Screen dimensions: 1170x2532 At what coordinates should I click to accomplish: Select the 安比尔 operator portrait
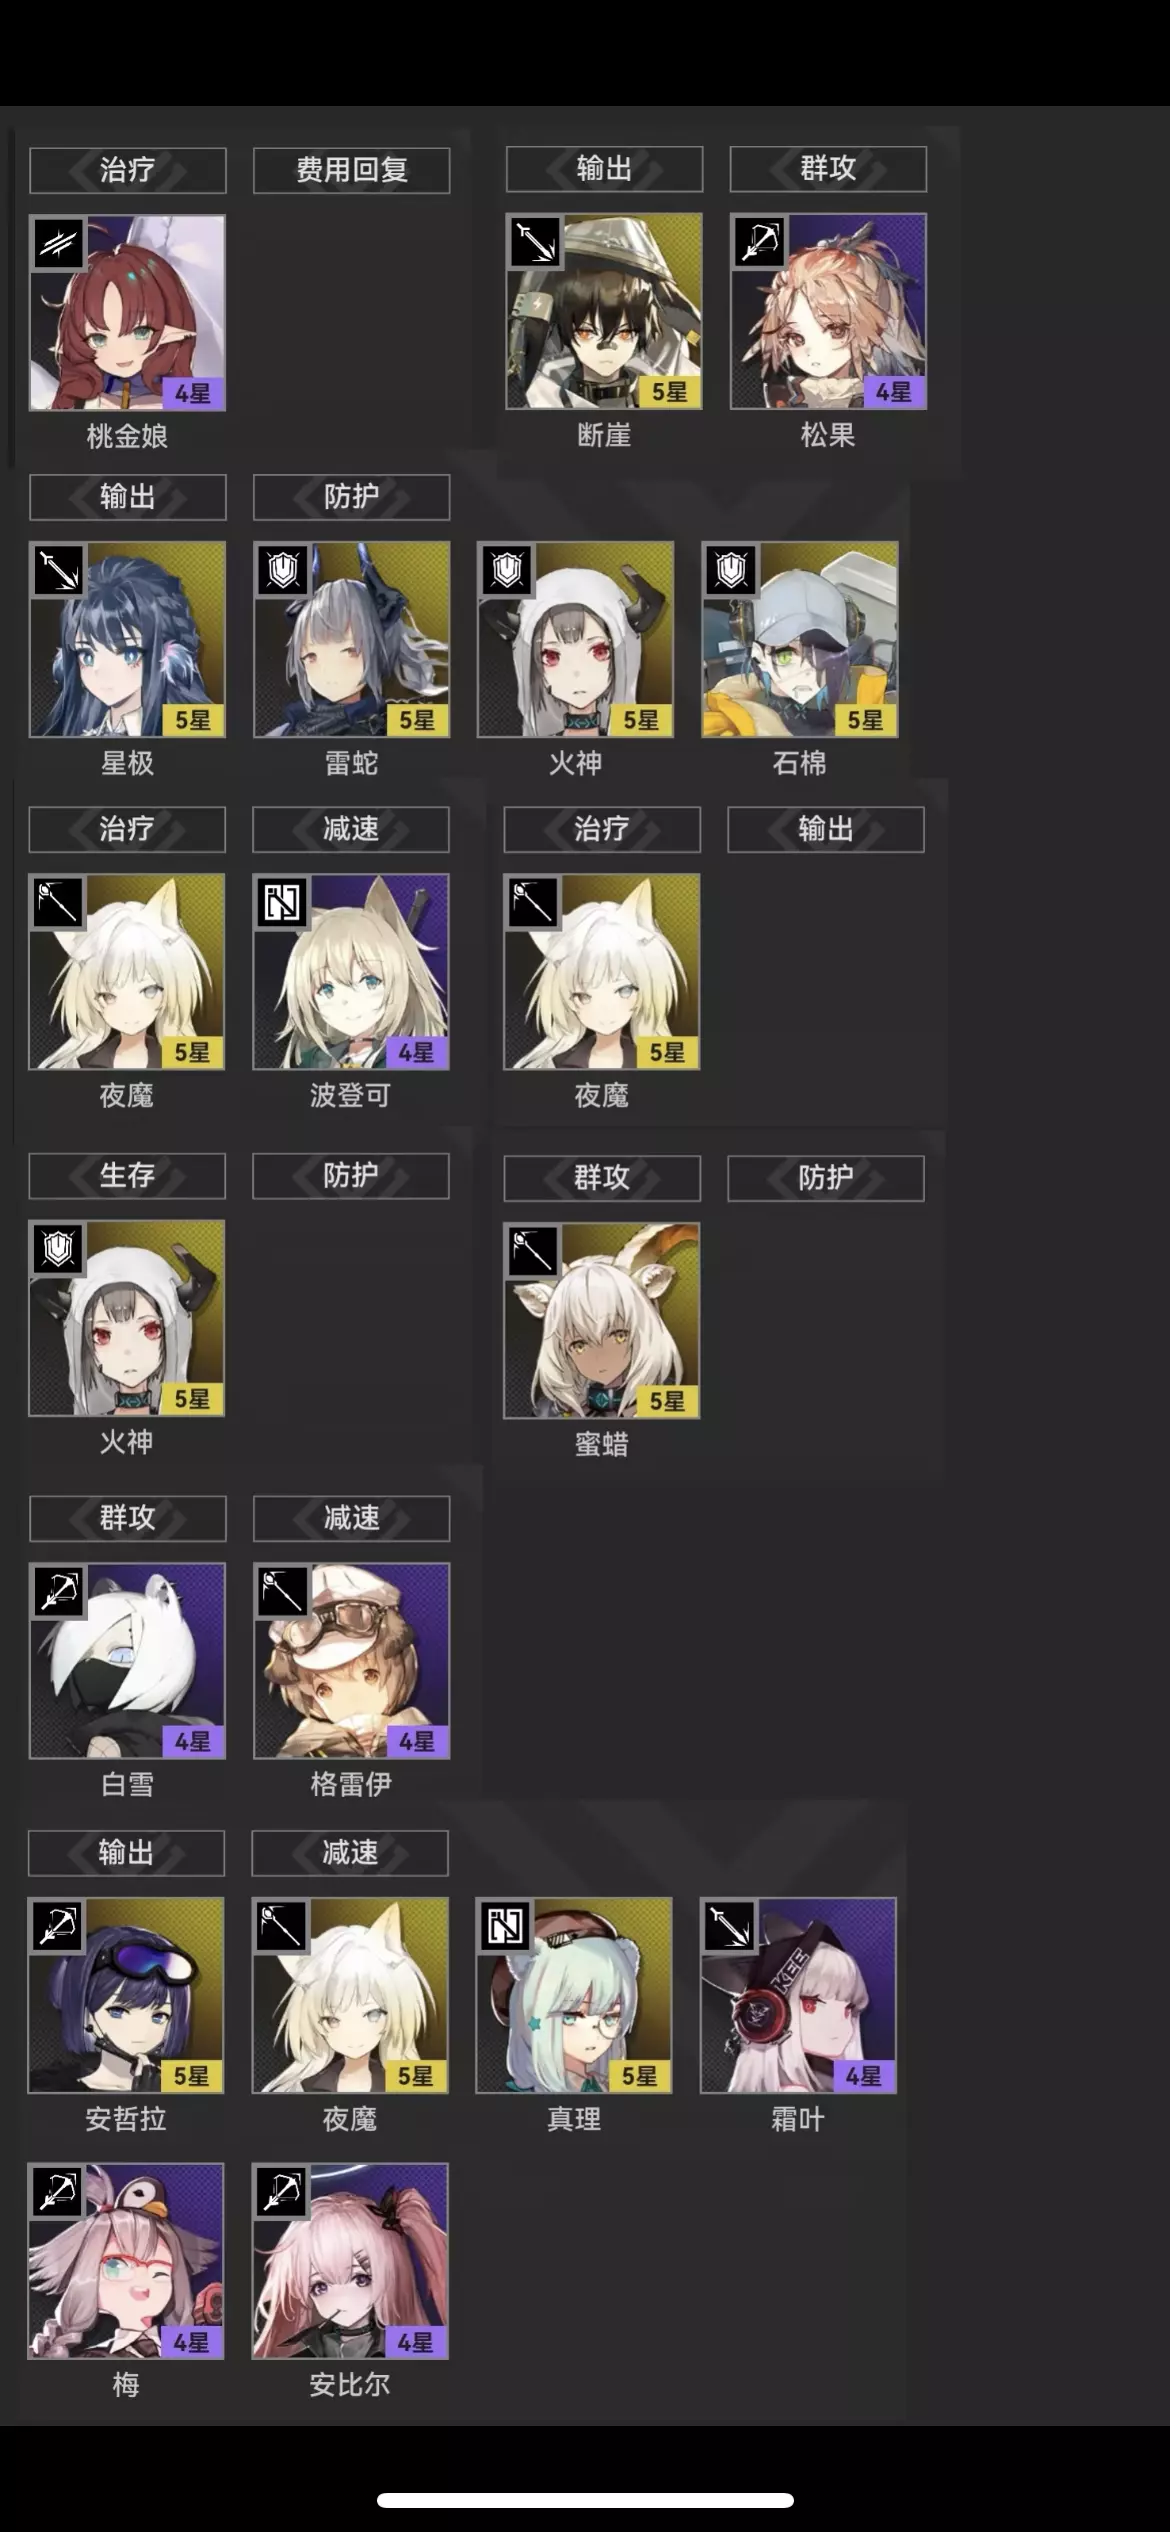[350, 2261]
